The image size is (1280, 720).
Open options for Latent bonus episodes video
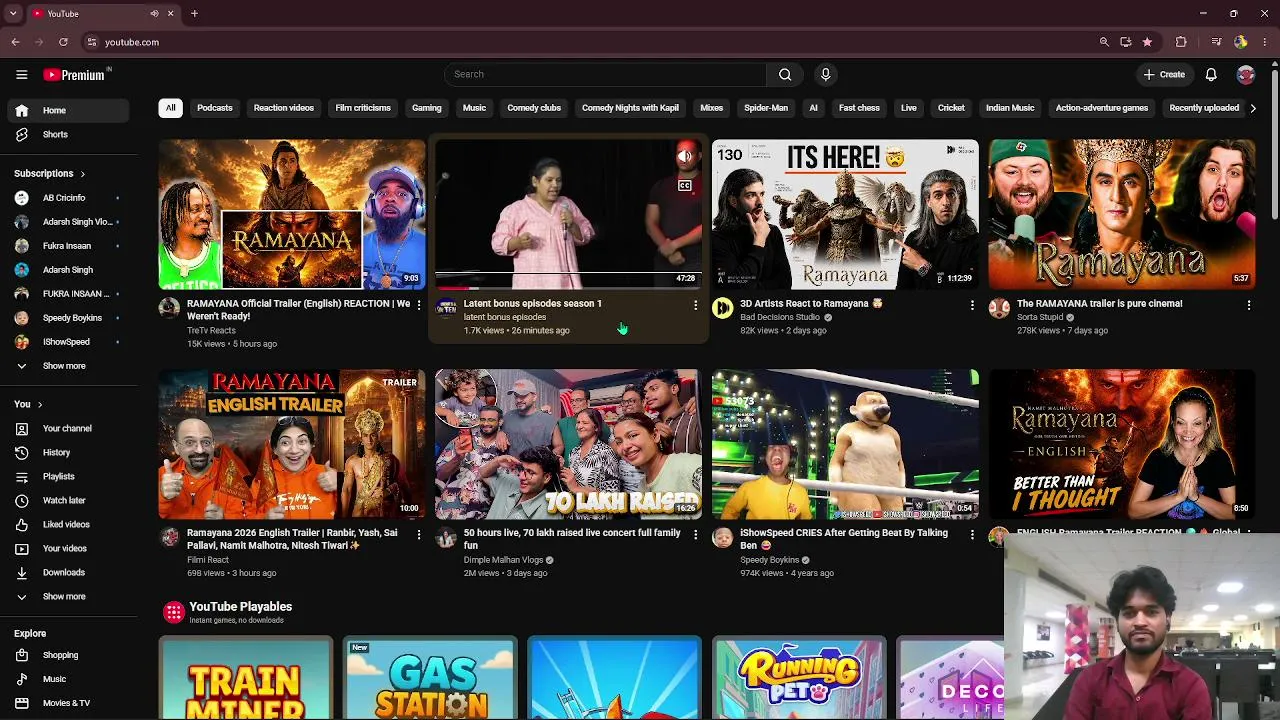696,305
